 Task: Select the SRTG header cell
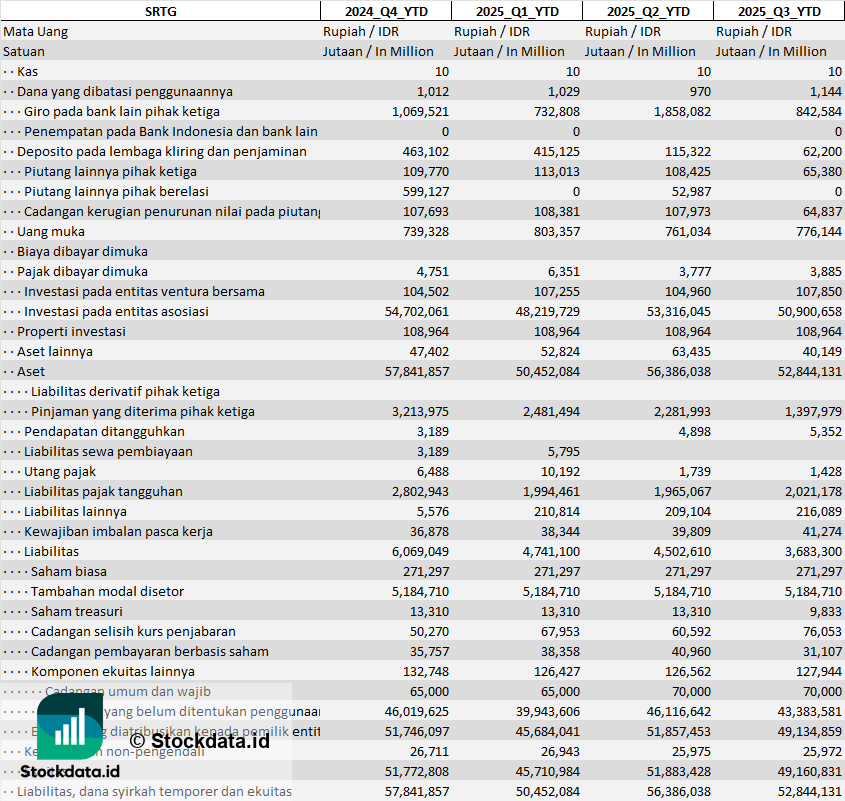pyautogui.click(x=160, y=11)
